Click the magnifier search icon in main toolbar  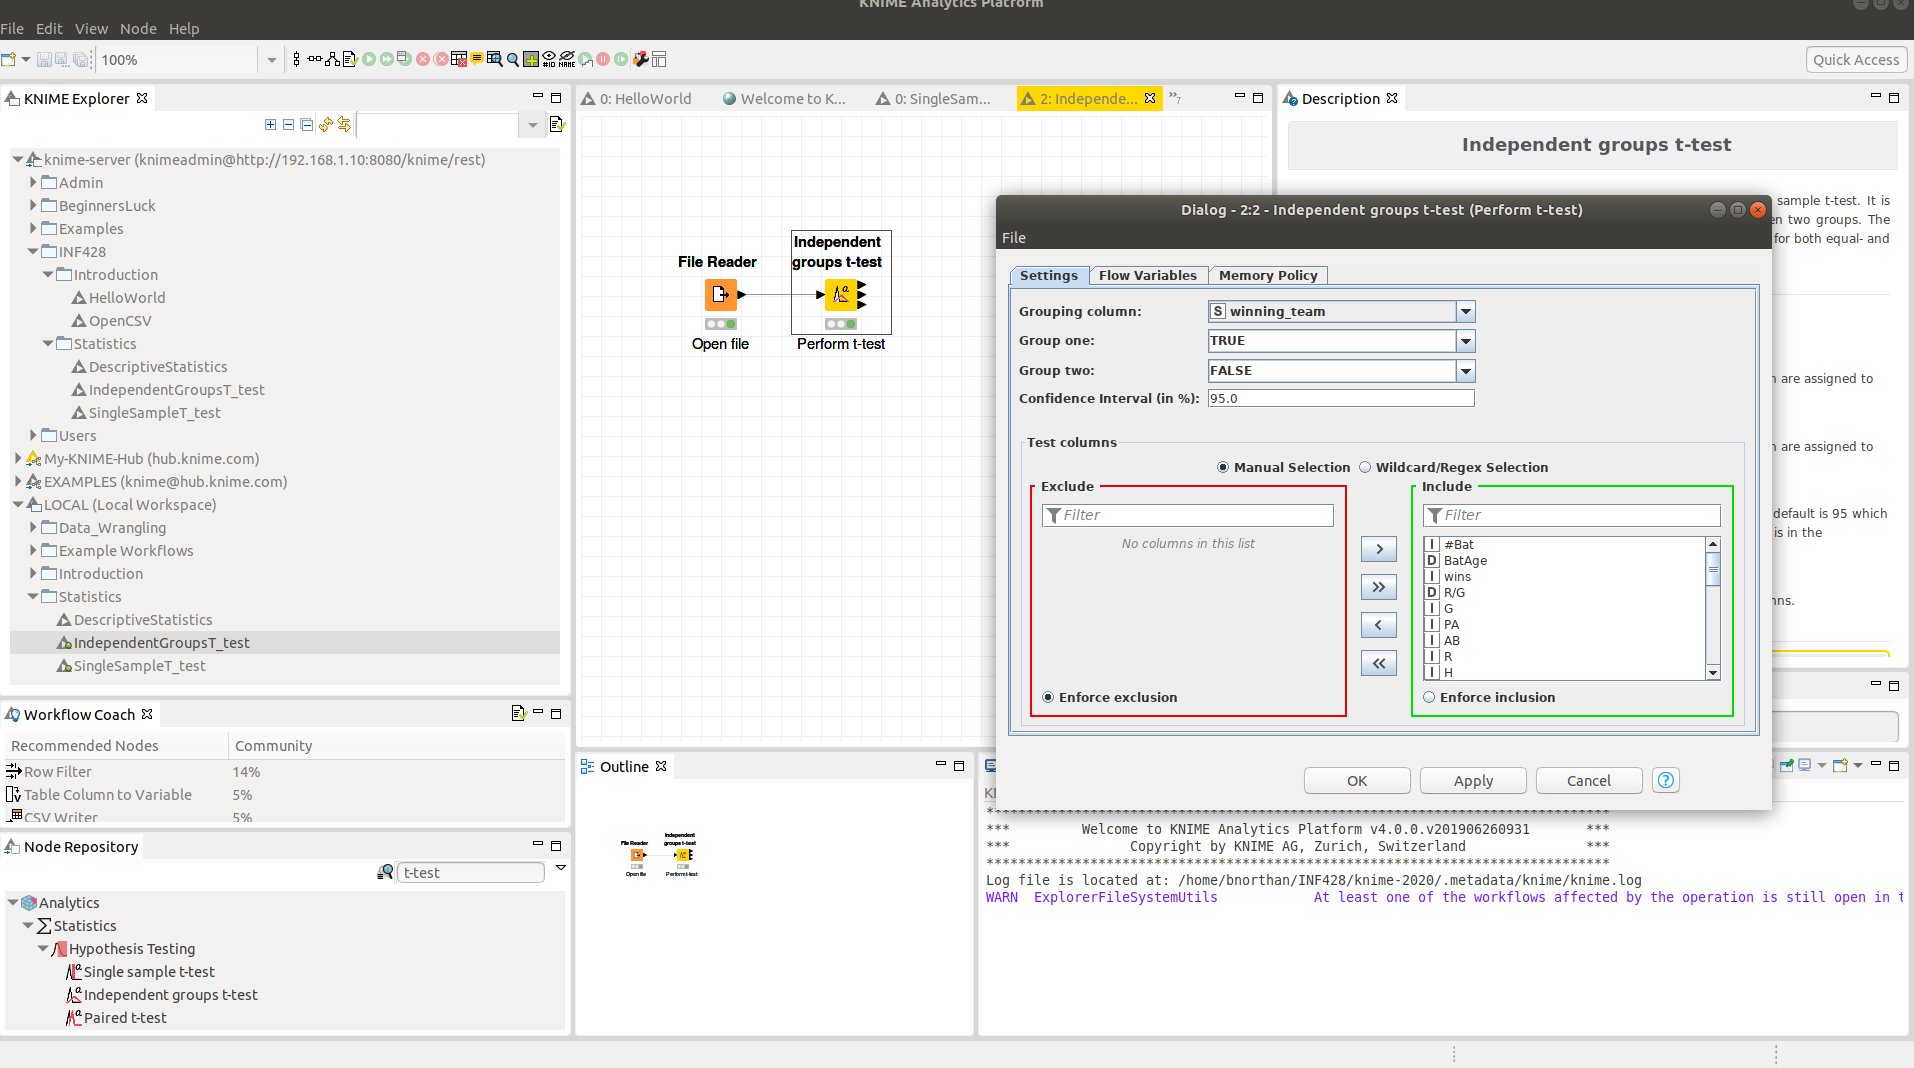(513, 60)
